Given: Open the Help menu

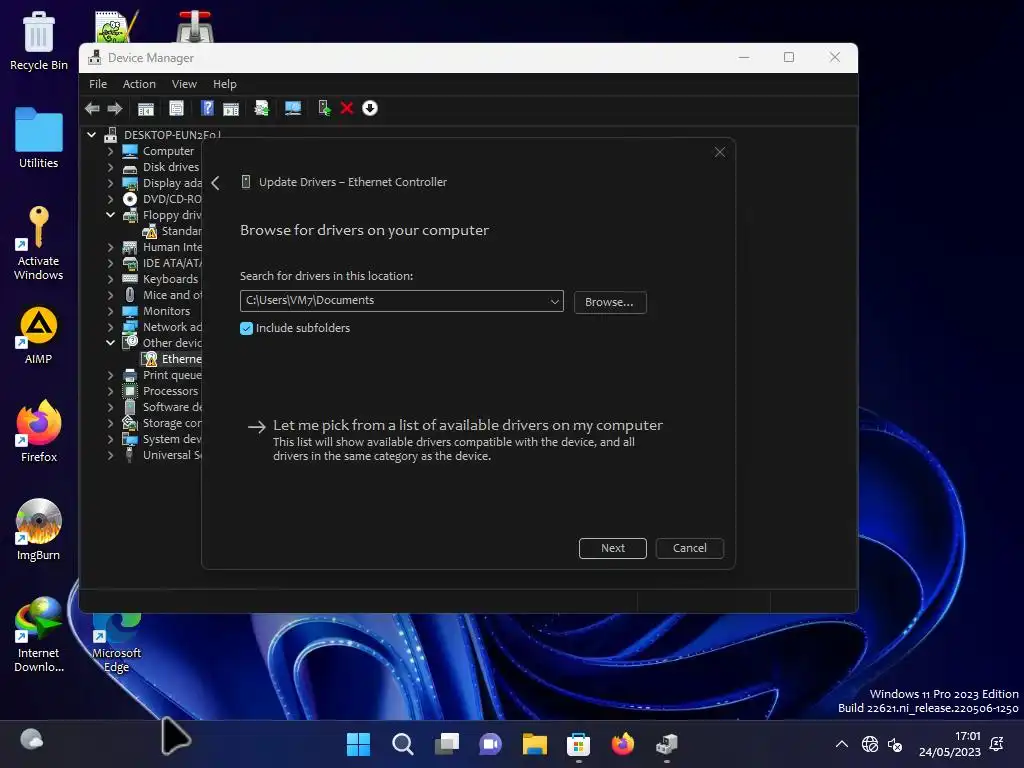Looking at the screenshot, I should pyautogui.click(x=225, y=84).
